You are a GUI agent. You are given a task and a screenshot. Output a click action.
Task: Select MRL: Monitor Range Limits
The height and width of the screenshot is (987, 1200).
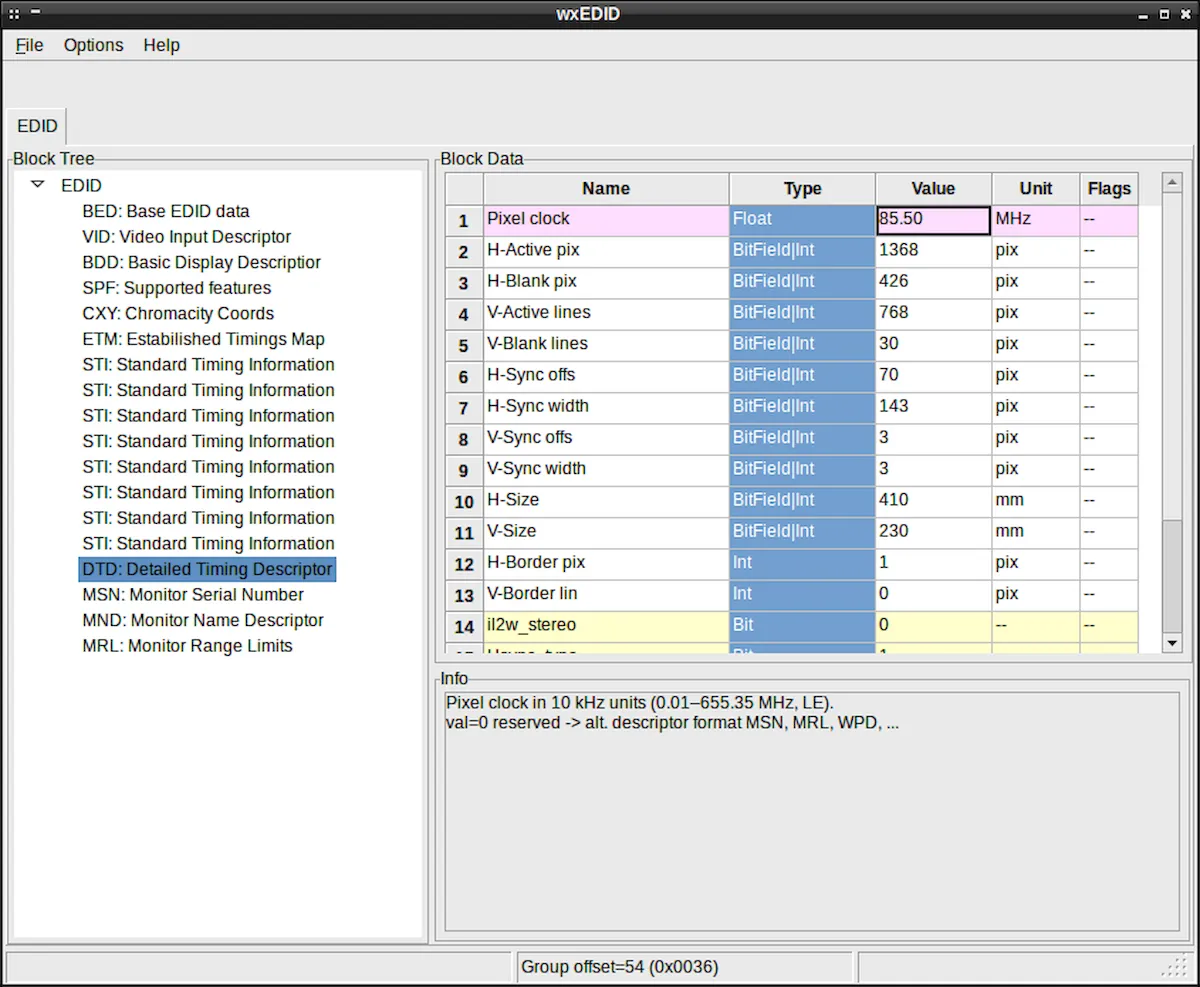pos(188,646)
